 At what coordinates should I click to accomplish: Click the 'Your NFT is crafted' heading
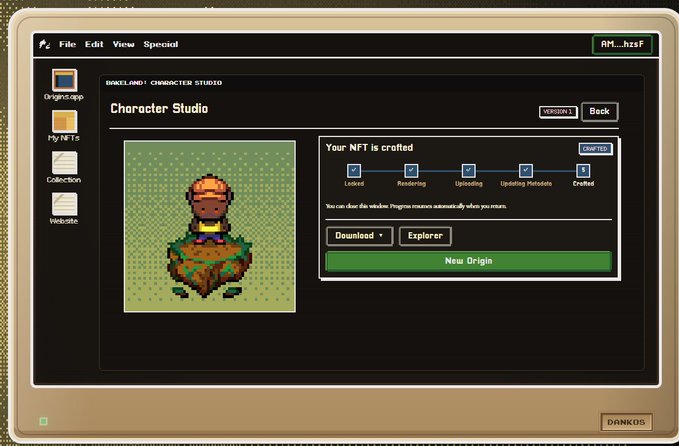(x=369, y=148)
